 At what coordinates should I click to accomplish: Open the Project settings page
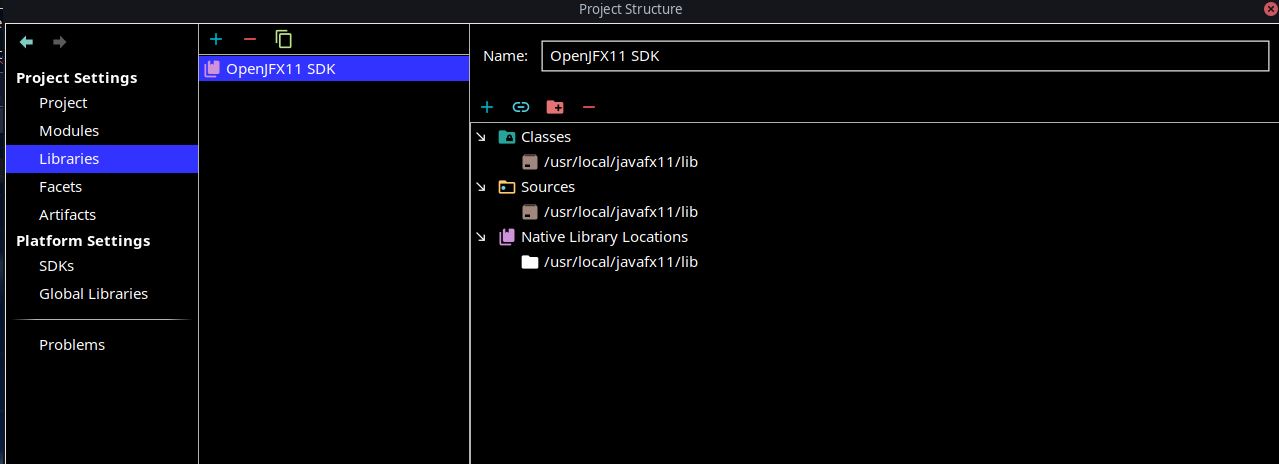(63, 103)
